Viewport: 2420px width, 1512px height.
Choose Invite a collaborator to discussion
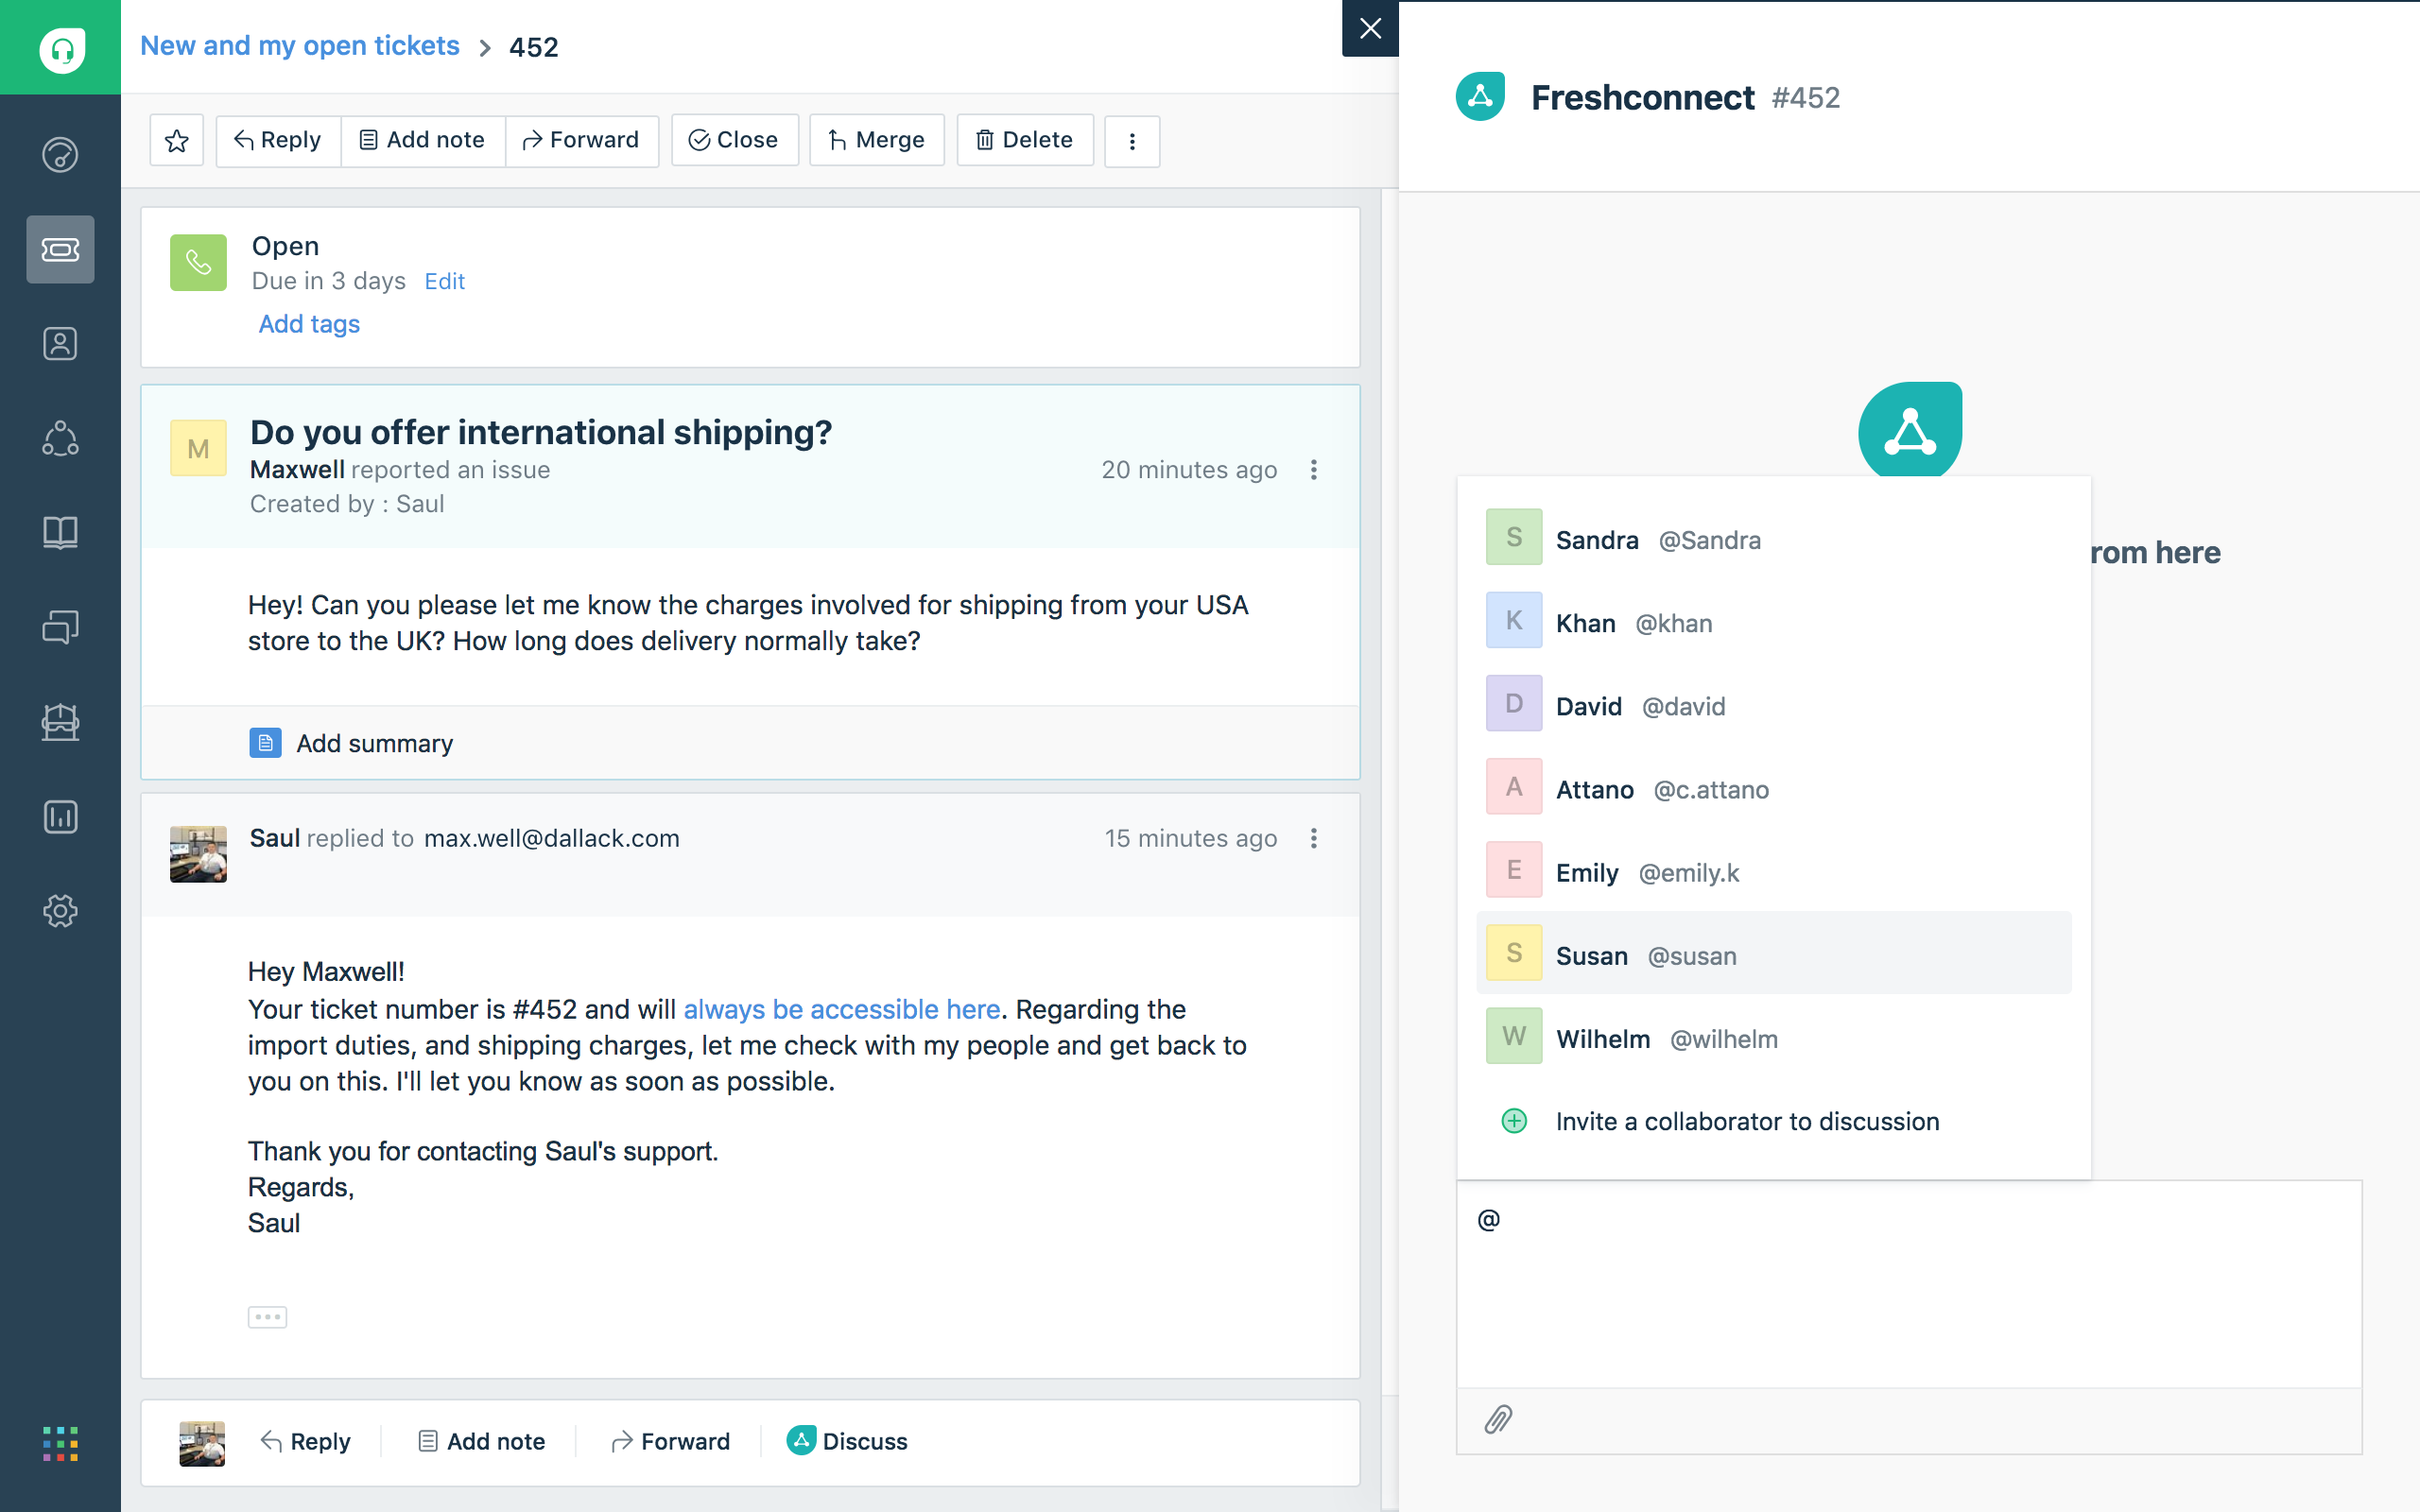[1746, 1121]
